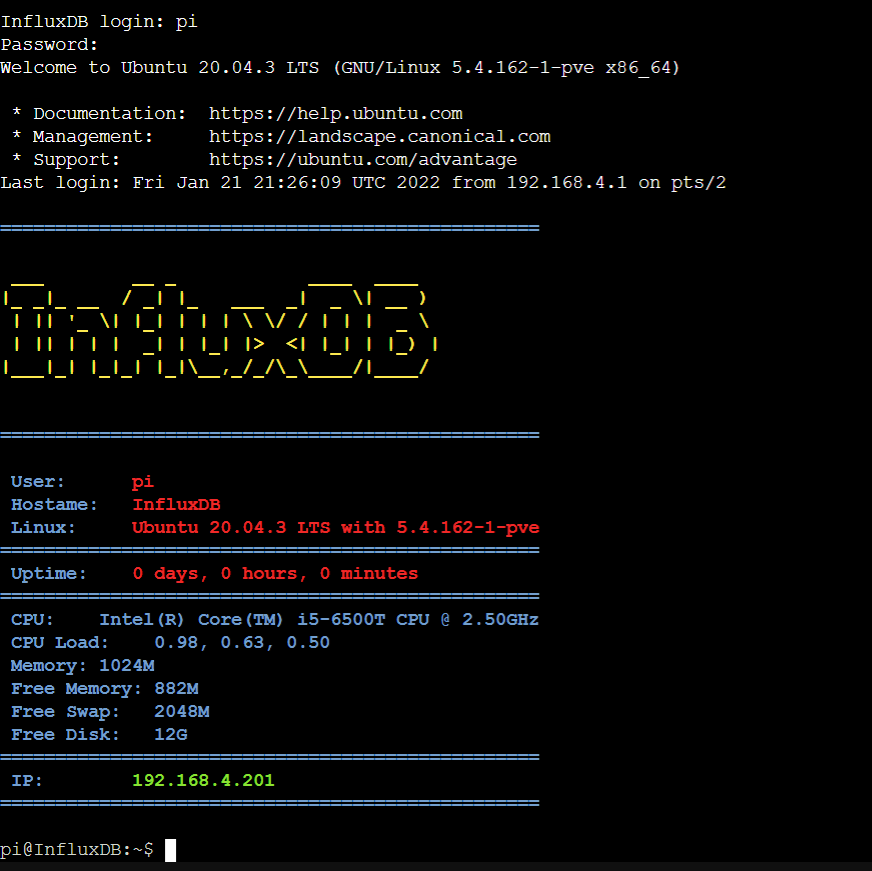Click 'pts/2' in the last login line
This screenshot has width=872, height=871.
click(x=698, y=182)
